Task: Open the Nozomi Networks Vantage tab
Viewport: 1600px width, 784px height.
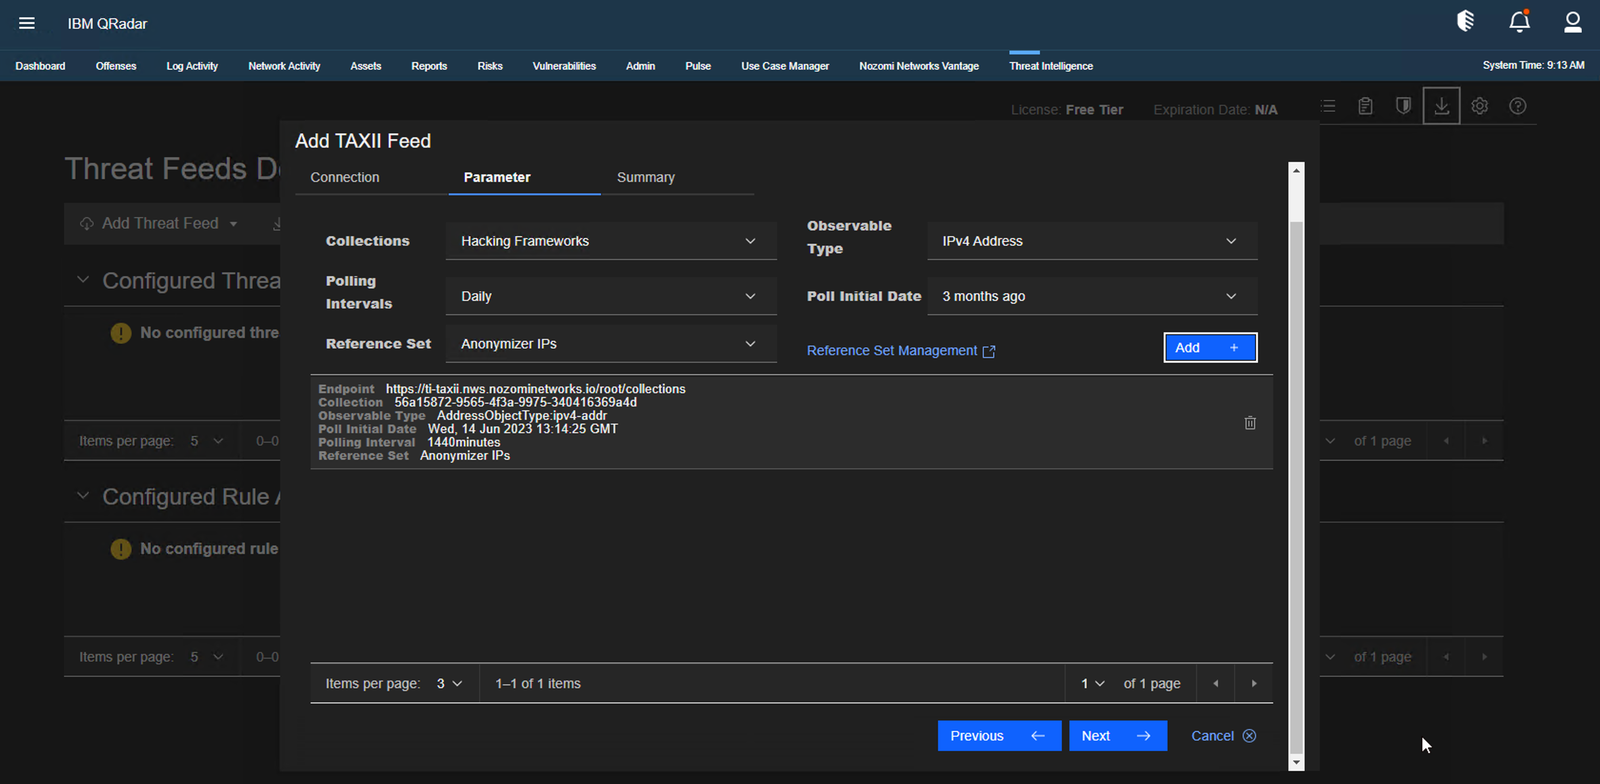Action: tap(919, 66)
